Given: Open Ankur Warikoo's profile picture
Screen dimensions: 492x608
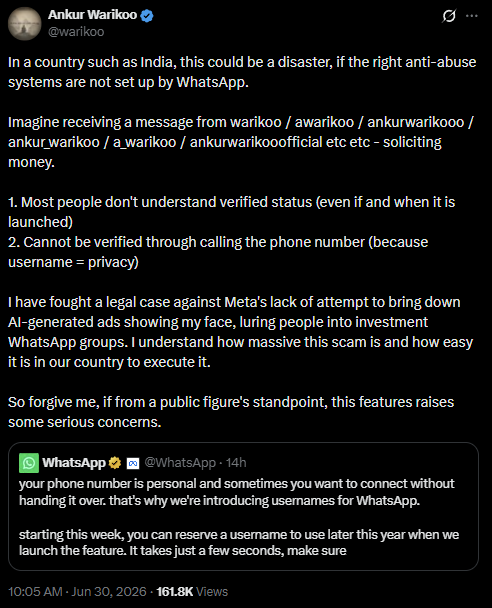Looking at the screenshot, I should (24, 24).
